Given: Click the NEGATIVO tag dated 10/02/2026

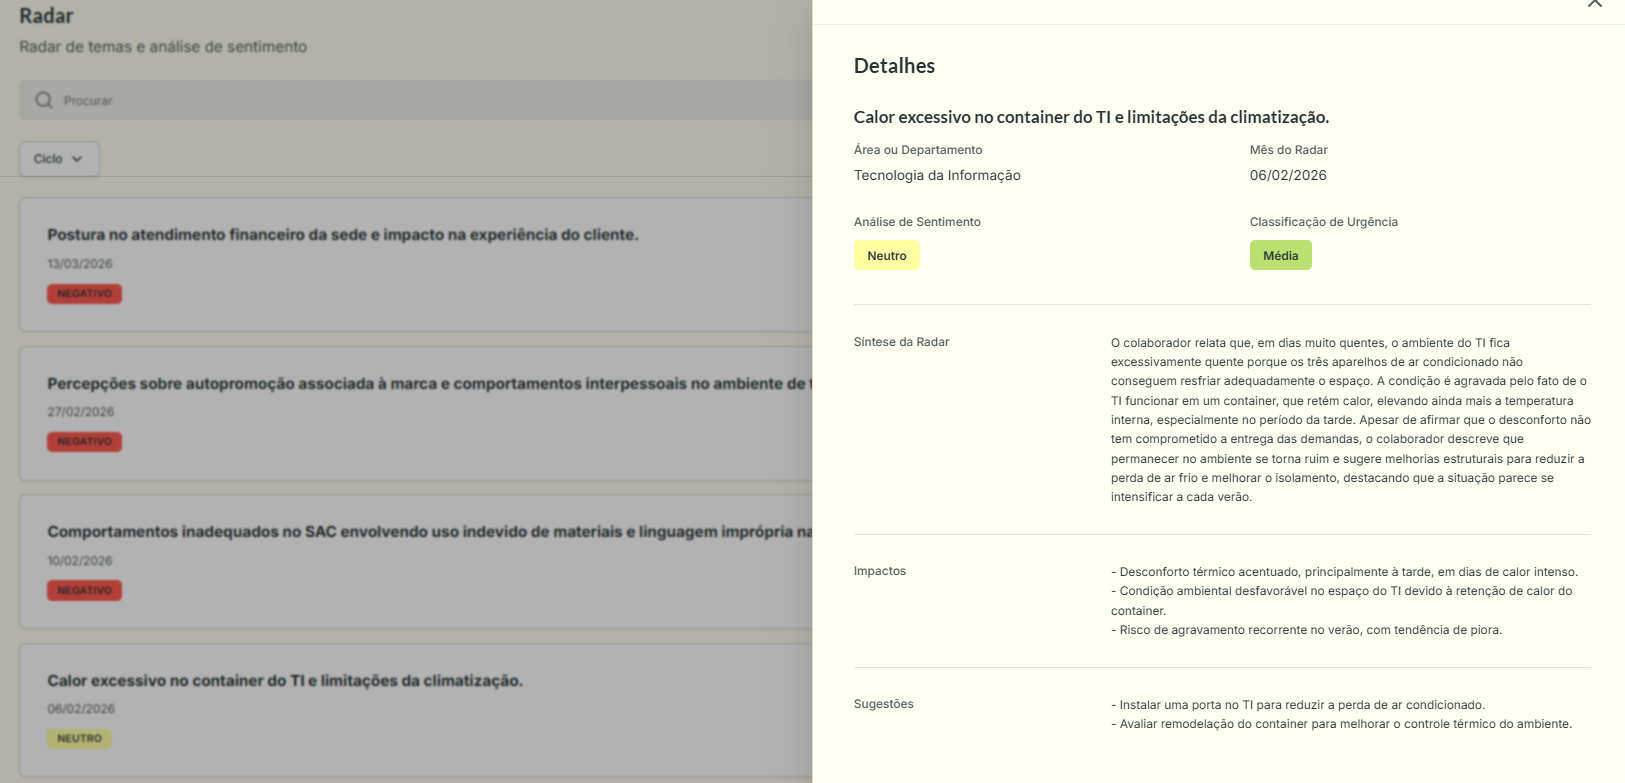Looking at the screenshot, I should click(x=84, y=590).
